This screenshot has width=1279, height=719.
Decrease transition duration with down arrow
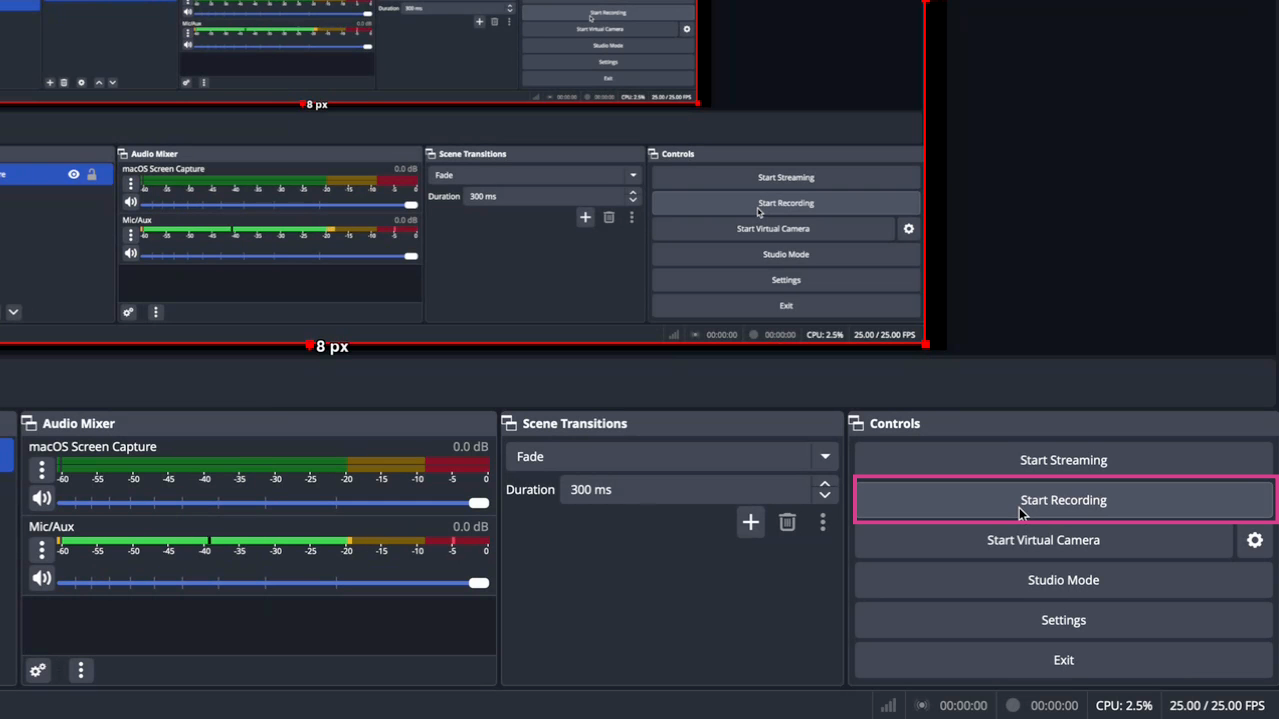[825, 495]
